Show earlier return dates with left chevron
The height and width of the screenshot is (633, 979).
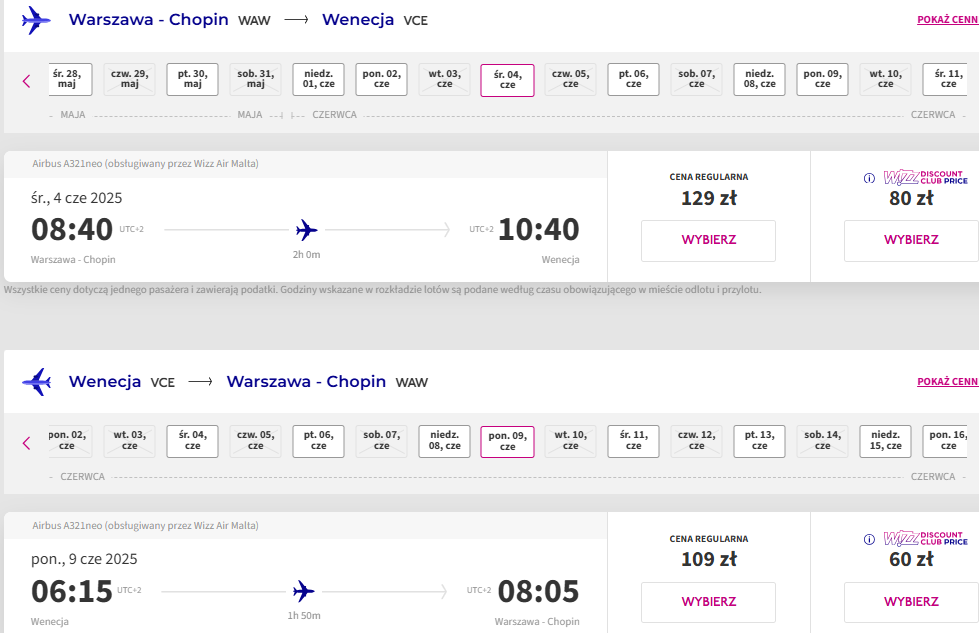26,443
